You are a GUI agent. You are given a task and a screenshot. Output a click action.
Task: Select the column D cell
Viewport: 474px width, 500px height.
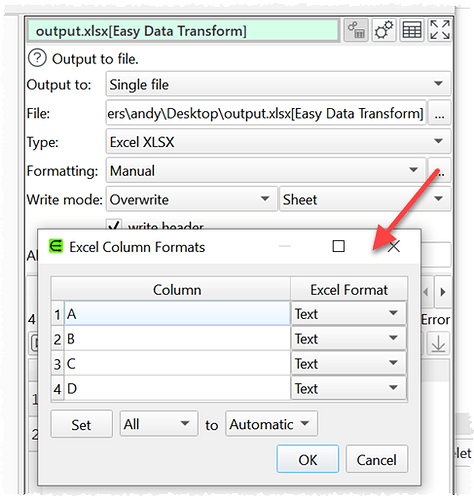point(177,388)
